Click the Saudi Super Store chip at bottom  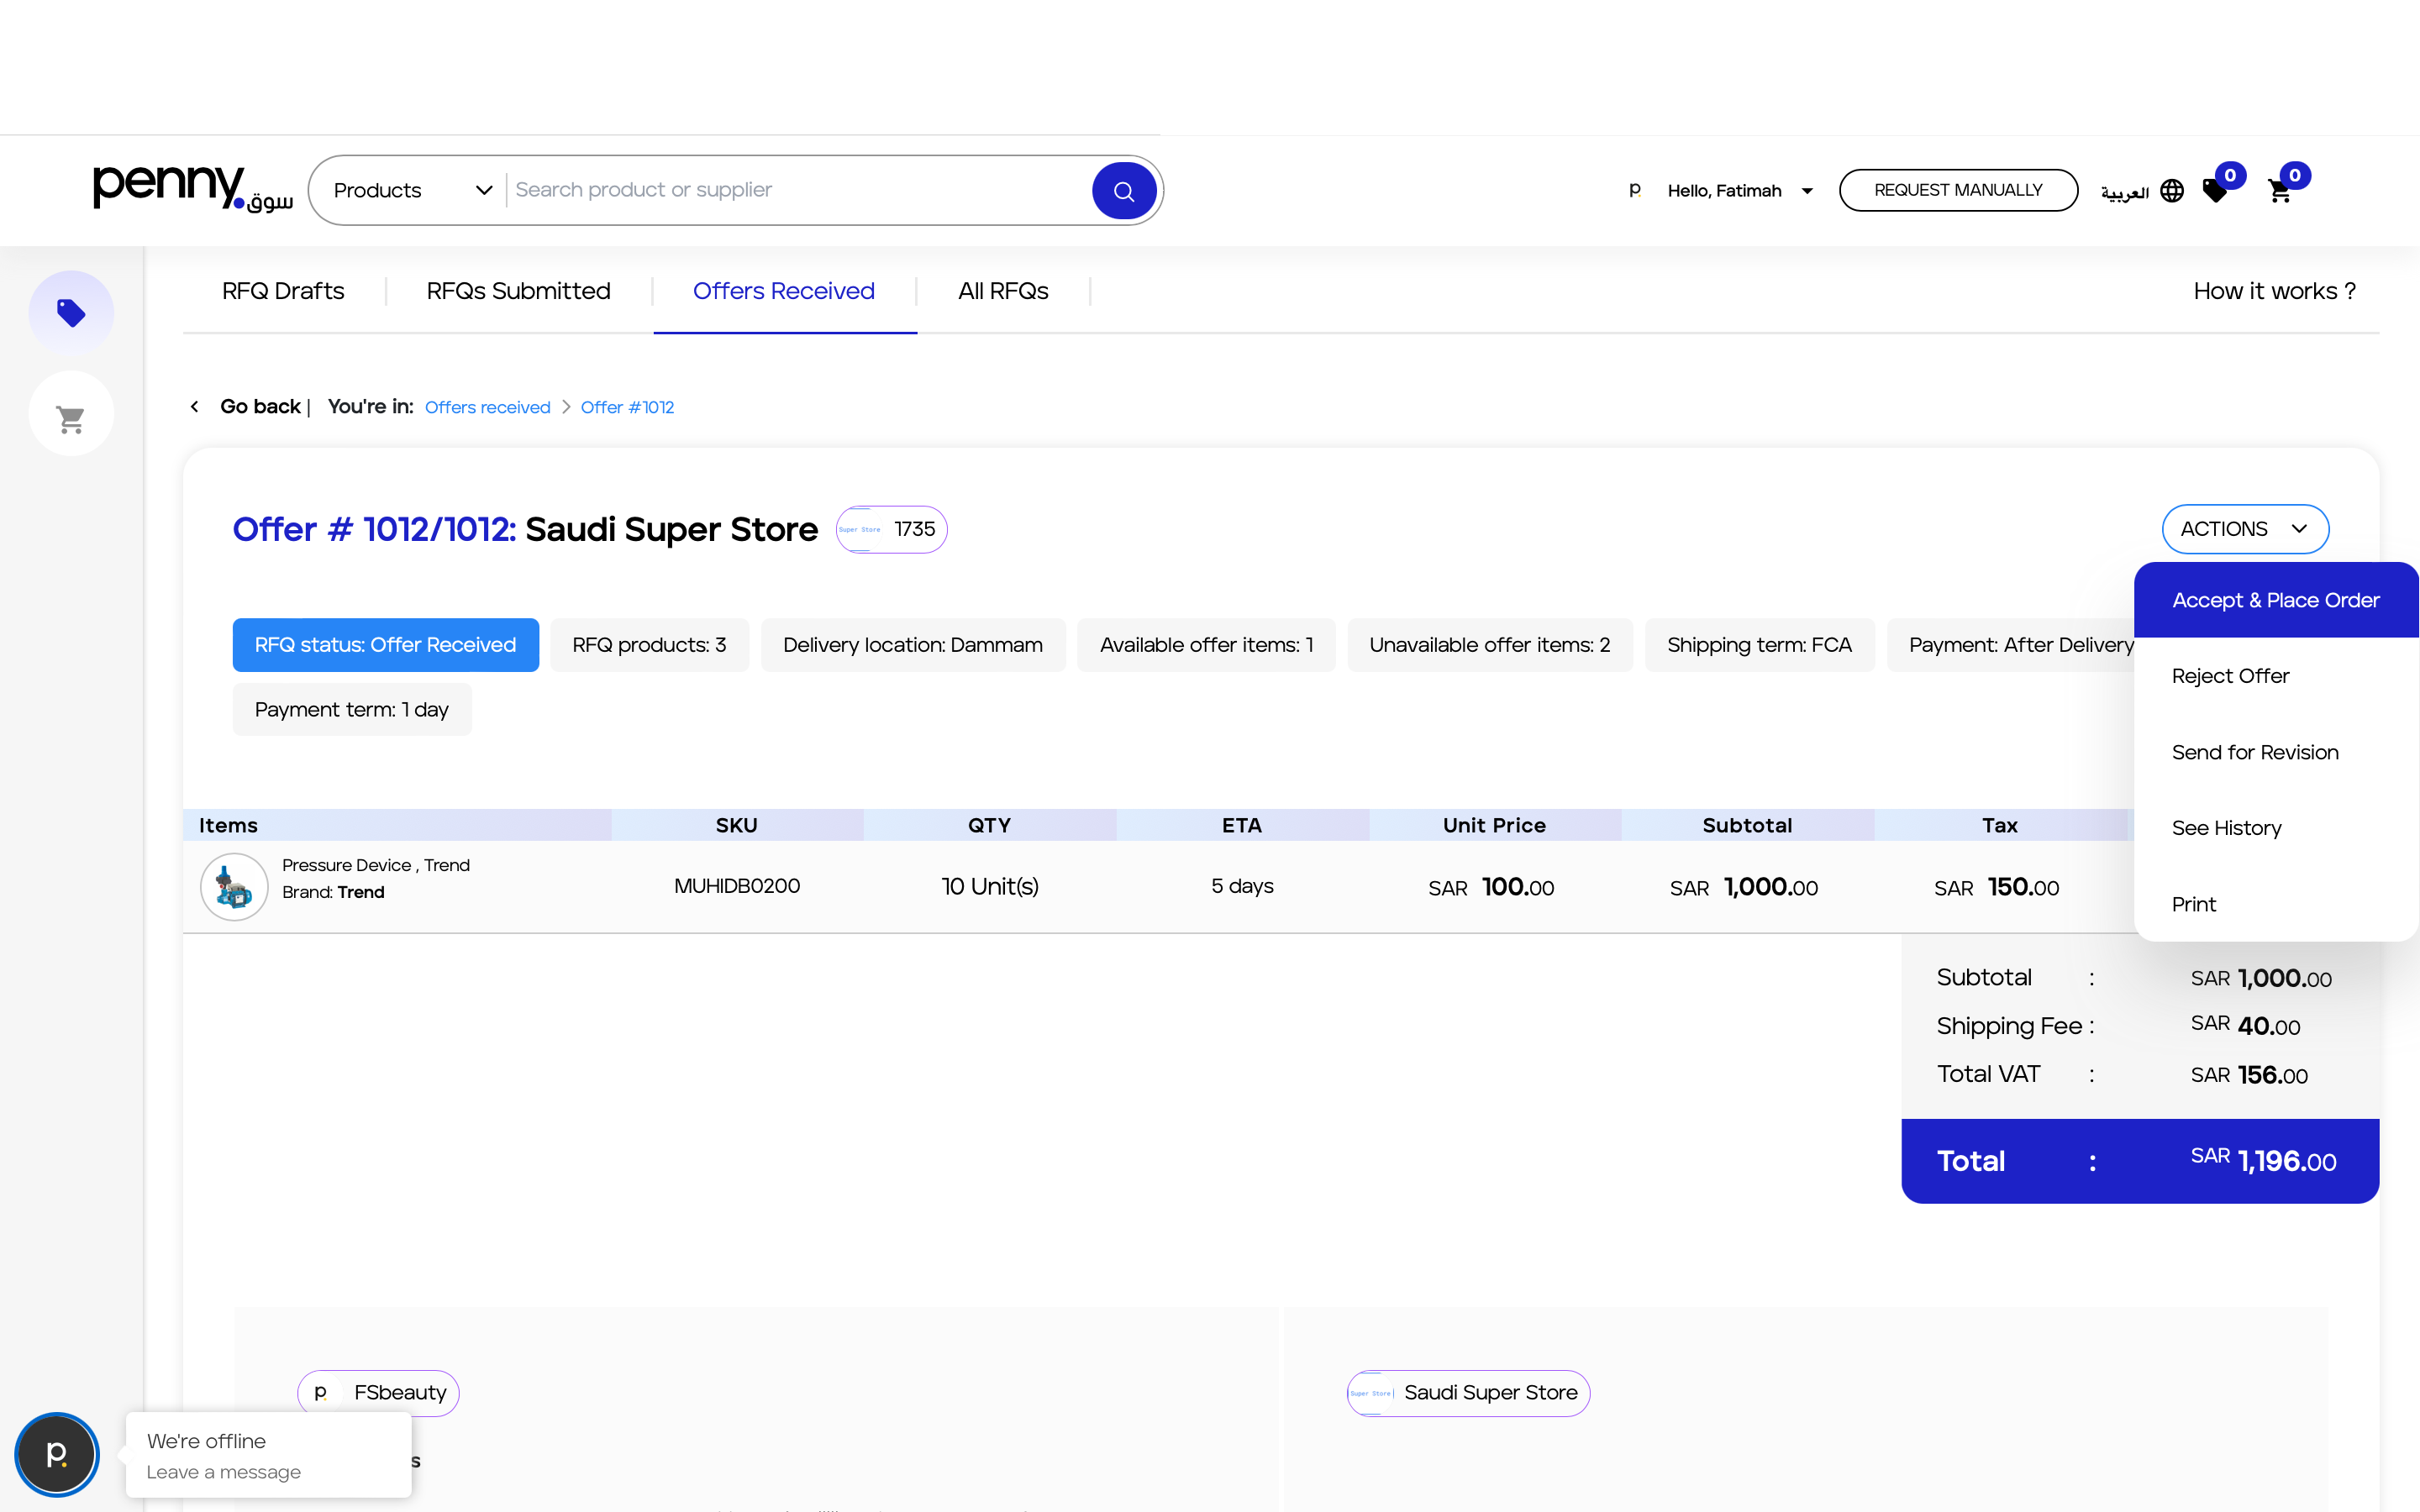tap(1468, 1392)
